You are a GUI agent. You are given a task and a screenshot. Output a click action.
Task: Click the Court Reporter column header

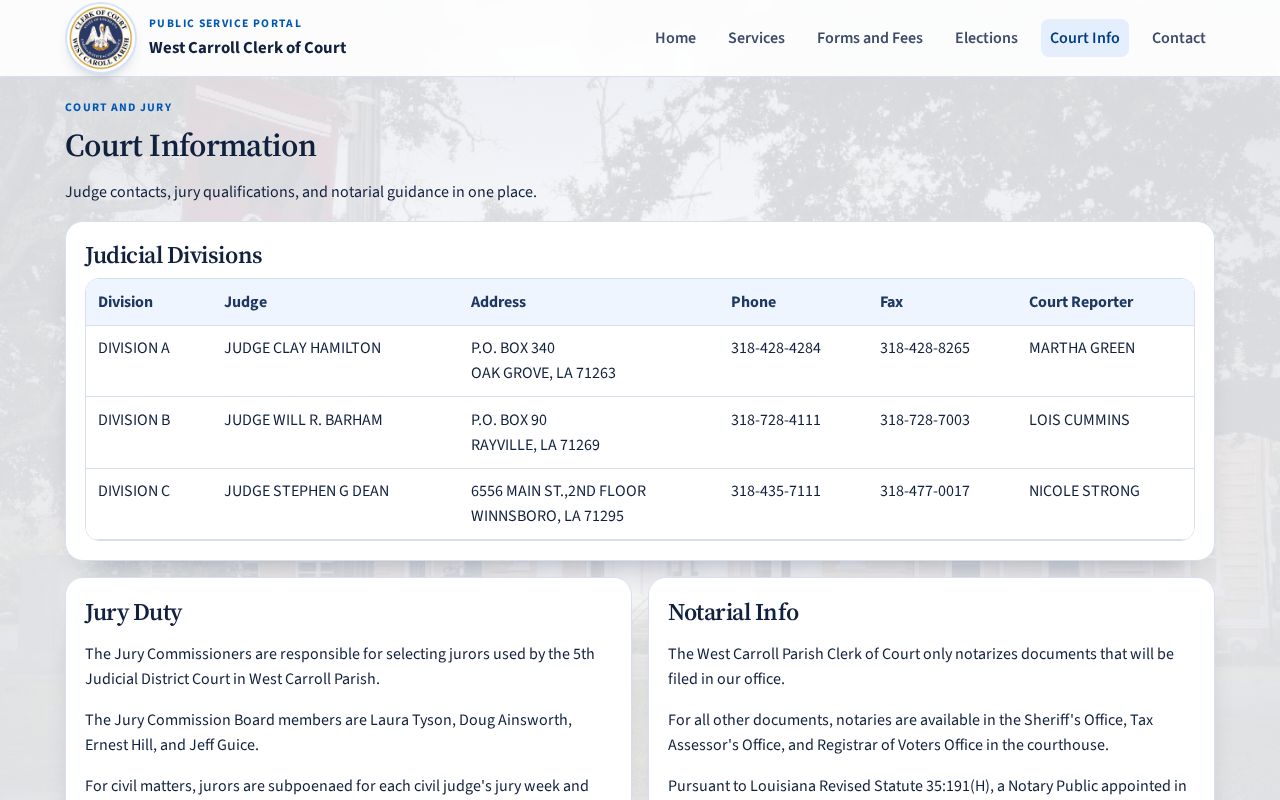click(x=1081, y=302)
